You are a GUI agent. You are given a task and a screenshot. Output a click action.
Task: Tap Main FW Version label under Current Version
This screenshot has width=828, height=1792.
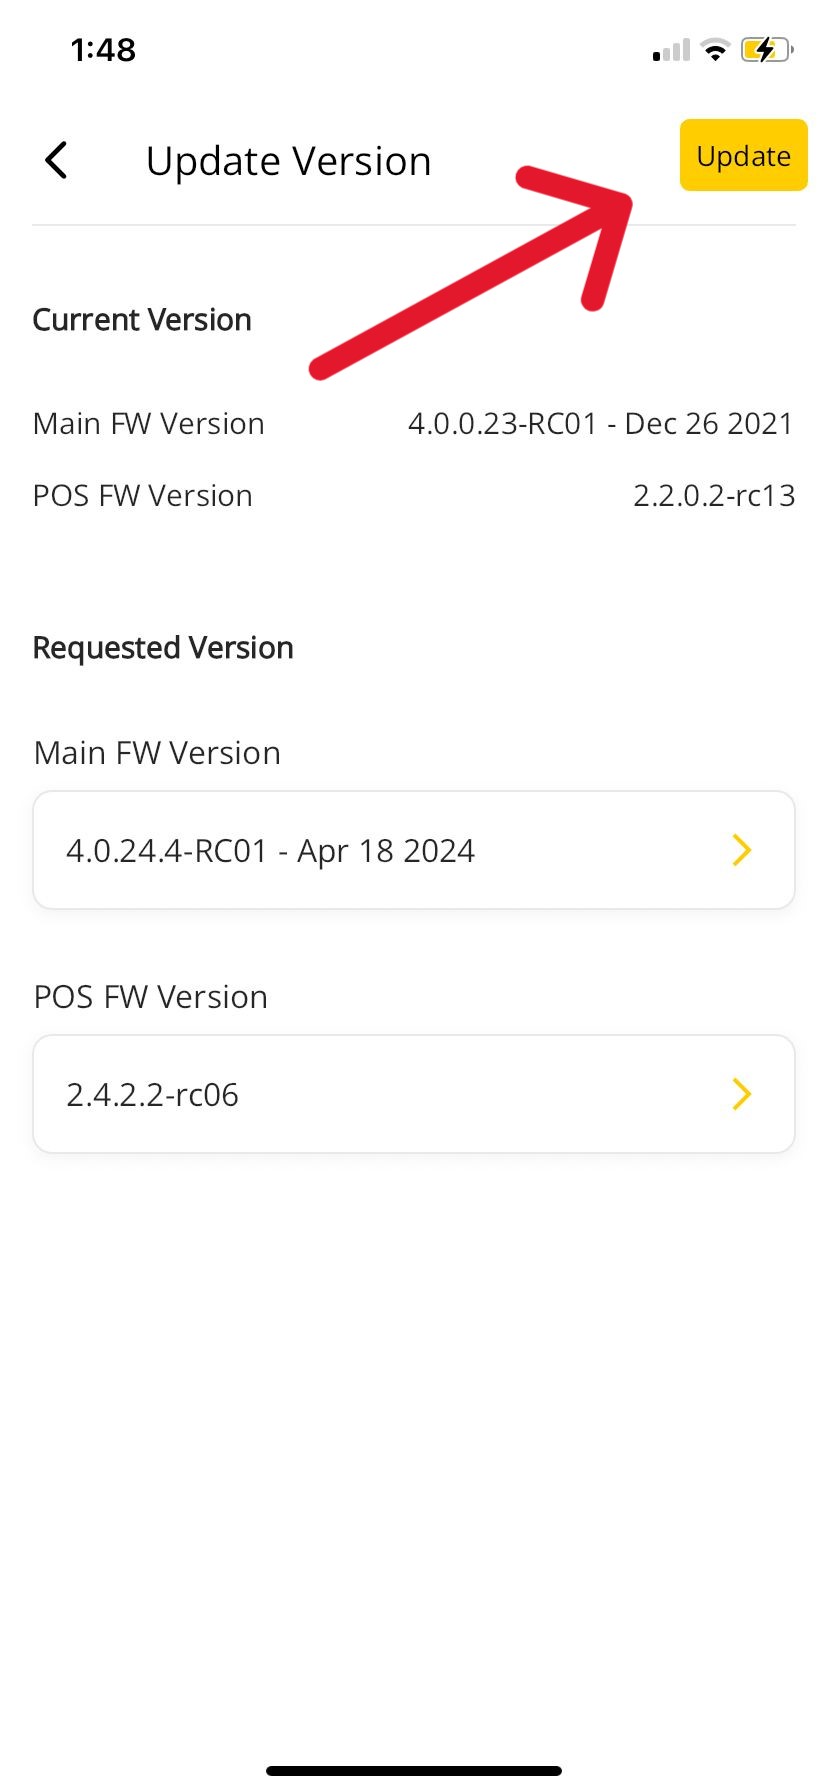[x=149, y=424]
